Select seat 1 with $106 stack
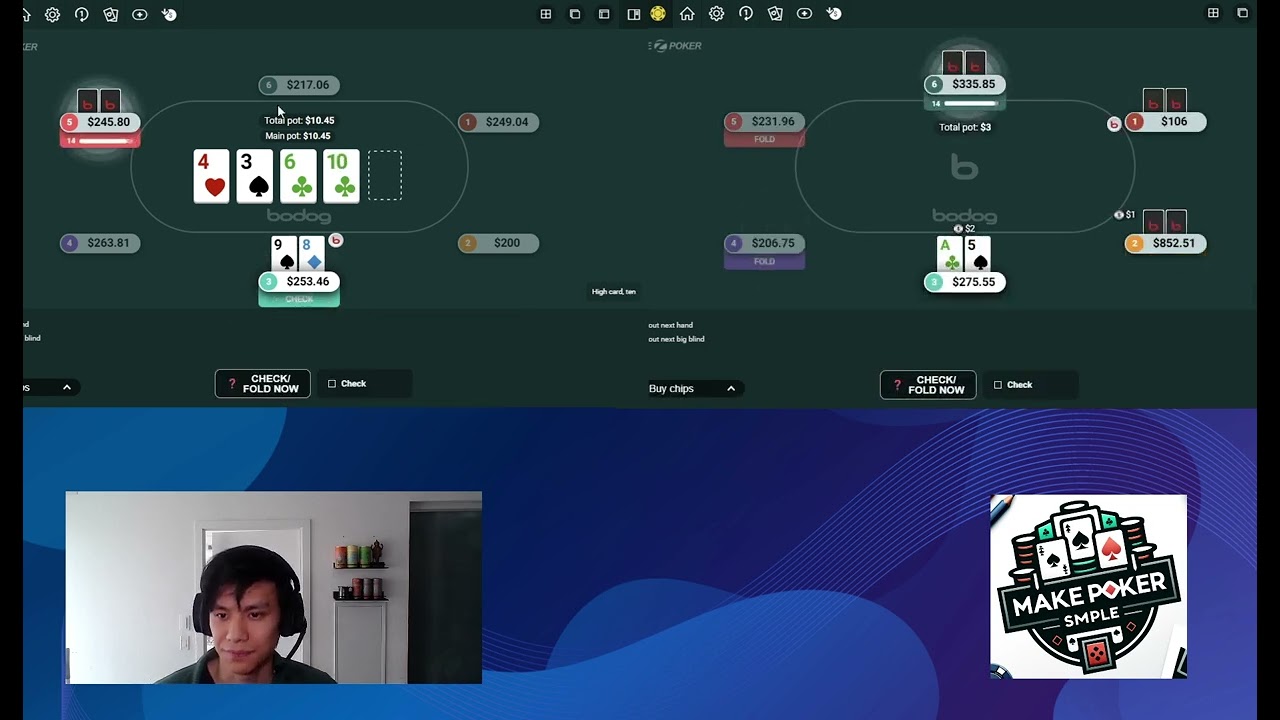Viewport: 1280px width, 720px height. coord(1165,122)
